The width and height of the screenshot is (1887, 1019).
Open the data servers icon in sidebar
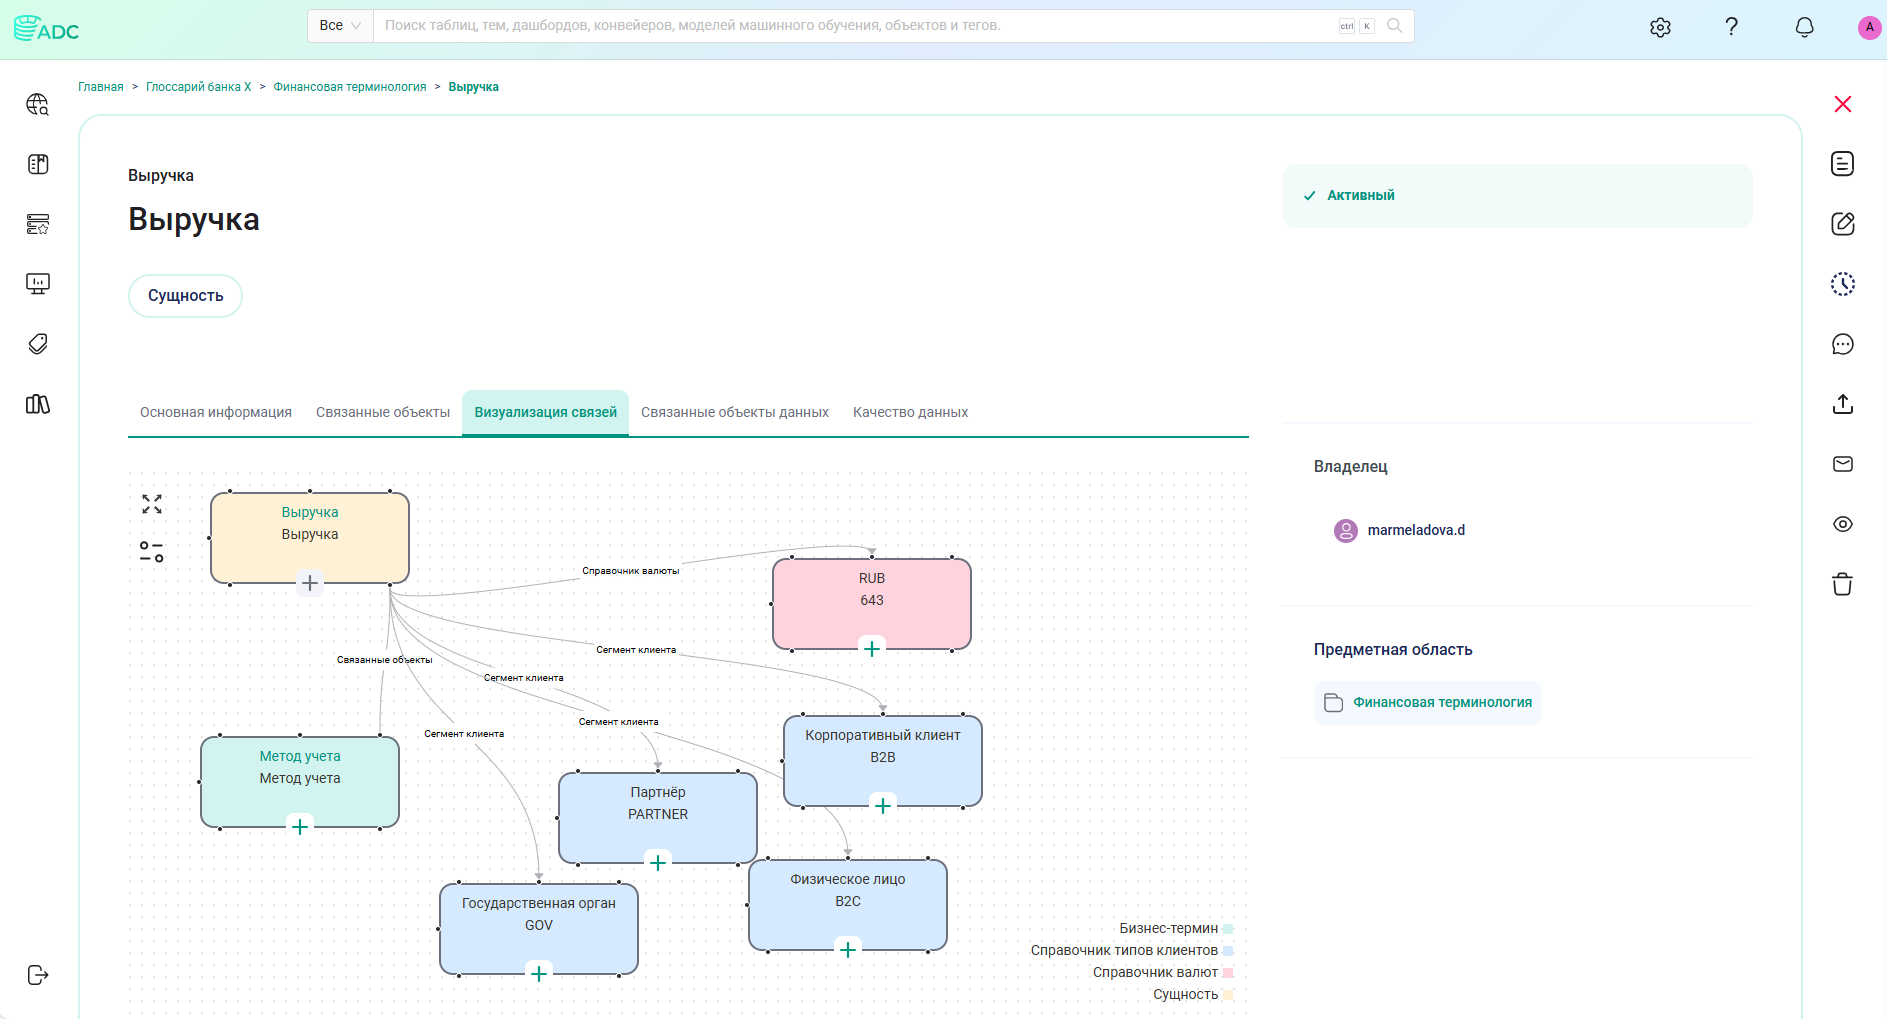coord(38,224)
